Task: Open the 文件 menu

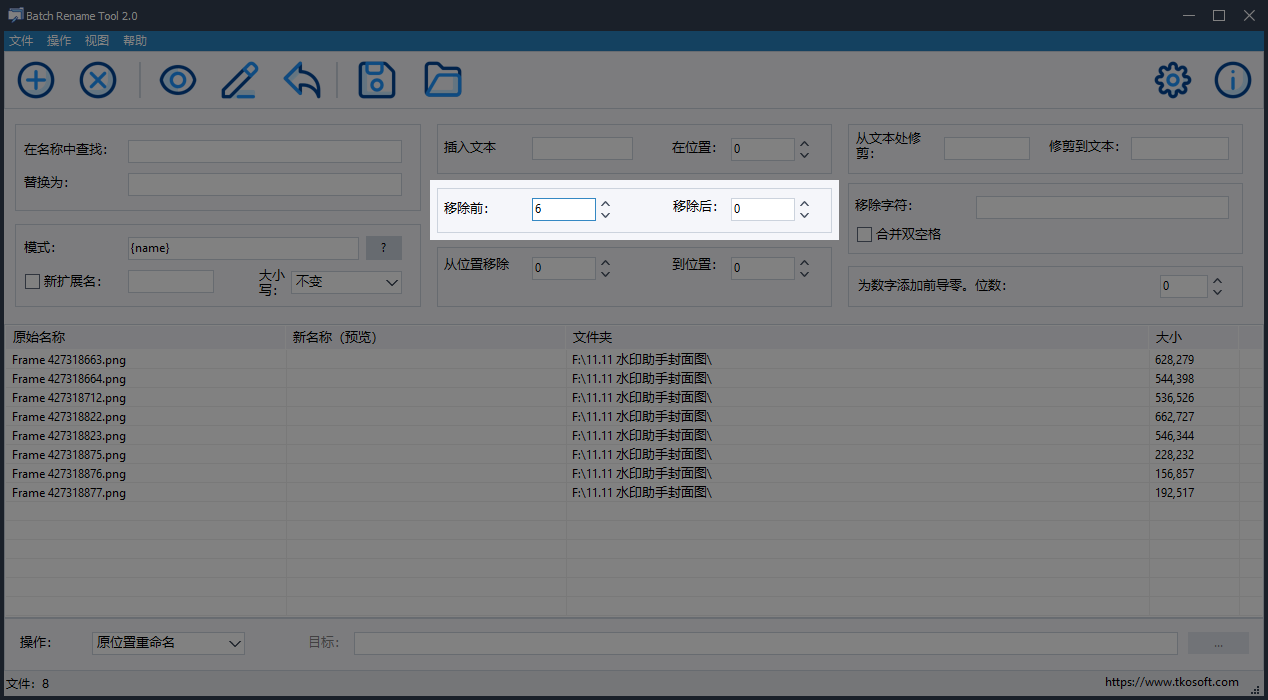Action: point(21,41)
